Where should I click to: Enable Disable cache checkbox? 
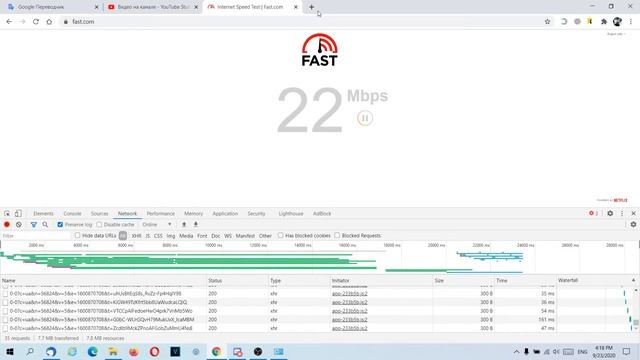[99, 224]
